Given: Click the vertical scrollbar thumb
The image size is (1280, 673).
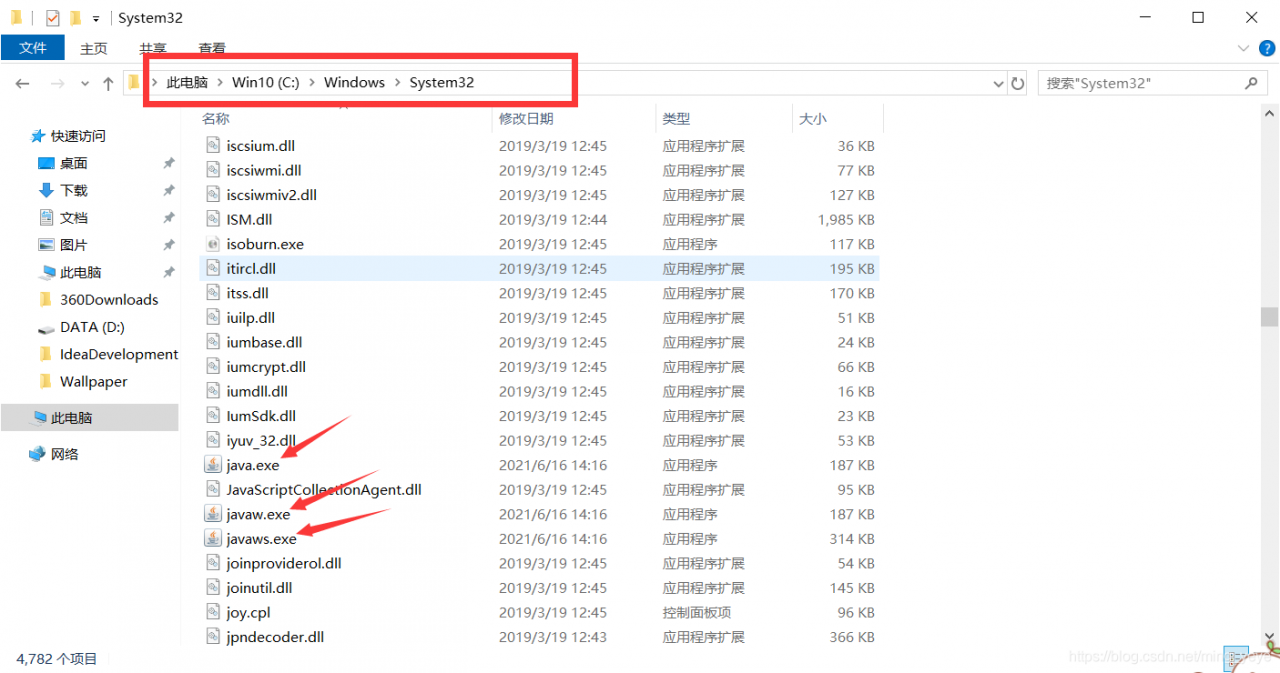Looking at the screenshot, I should tap(1269, 316).
